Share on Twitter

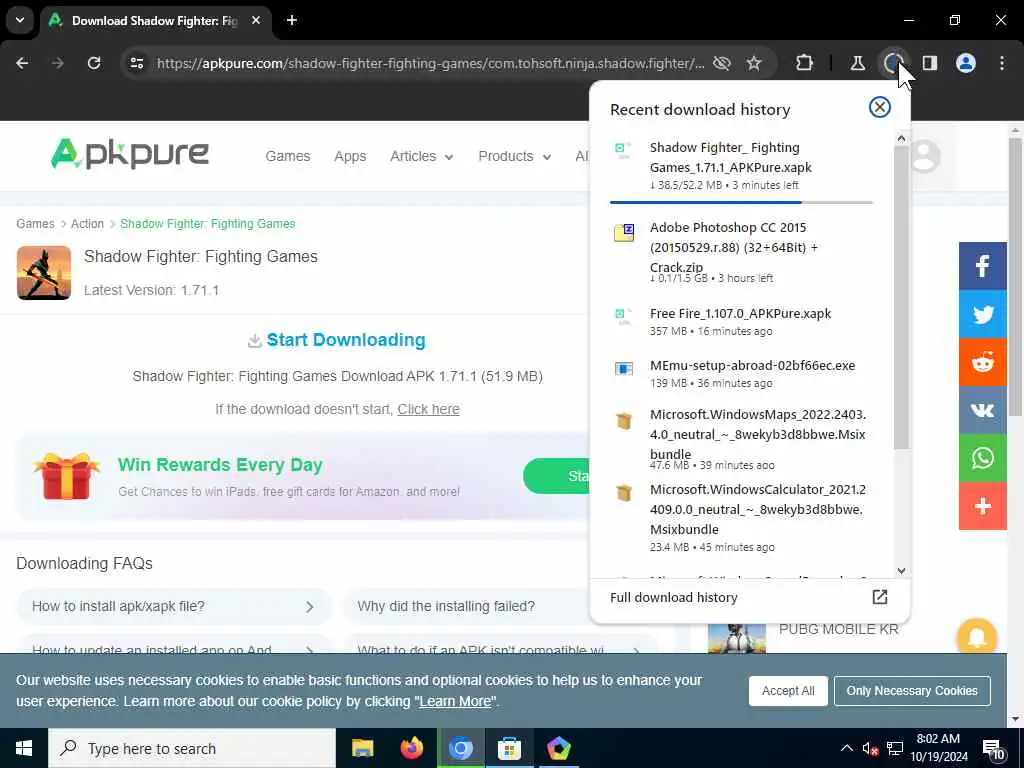(x=982, y=314)
